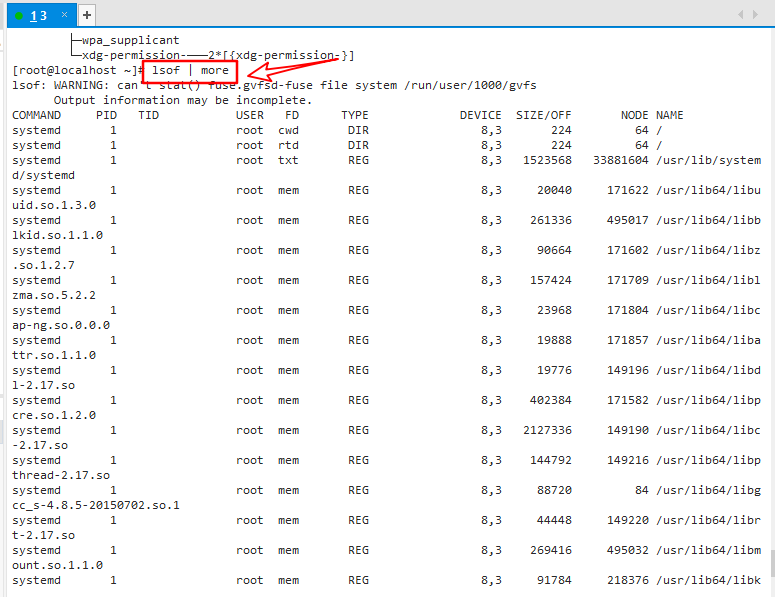Click the wrapped text thread-2.17.so
This screenshot has width=775, height=597.
(x=61, y=475)
